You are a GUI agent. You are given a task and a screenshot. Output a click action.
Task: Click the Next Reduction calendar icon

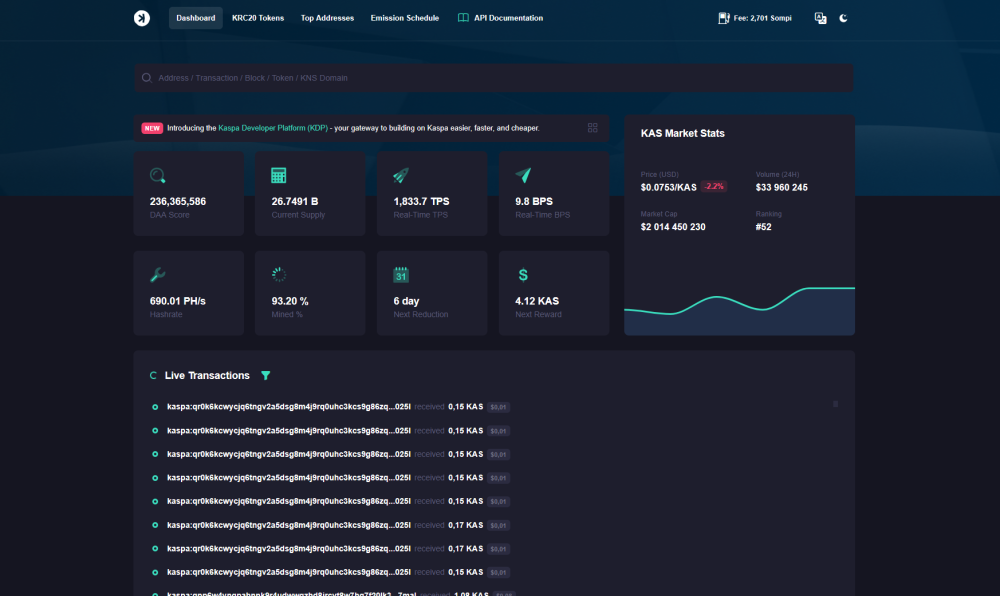coord(401,275)
